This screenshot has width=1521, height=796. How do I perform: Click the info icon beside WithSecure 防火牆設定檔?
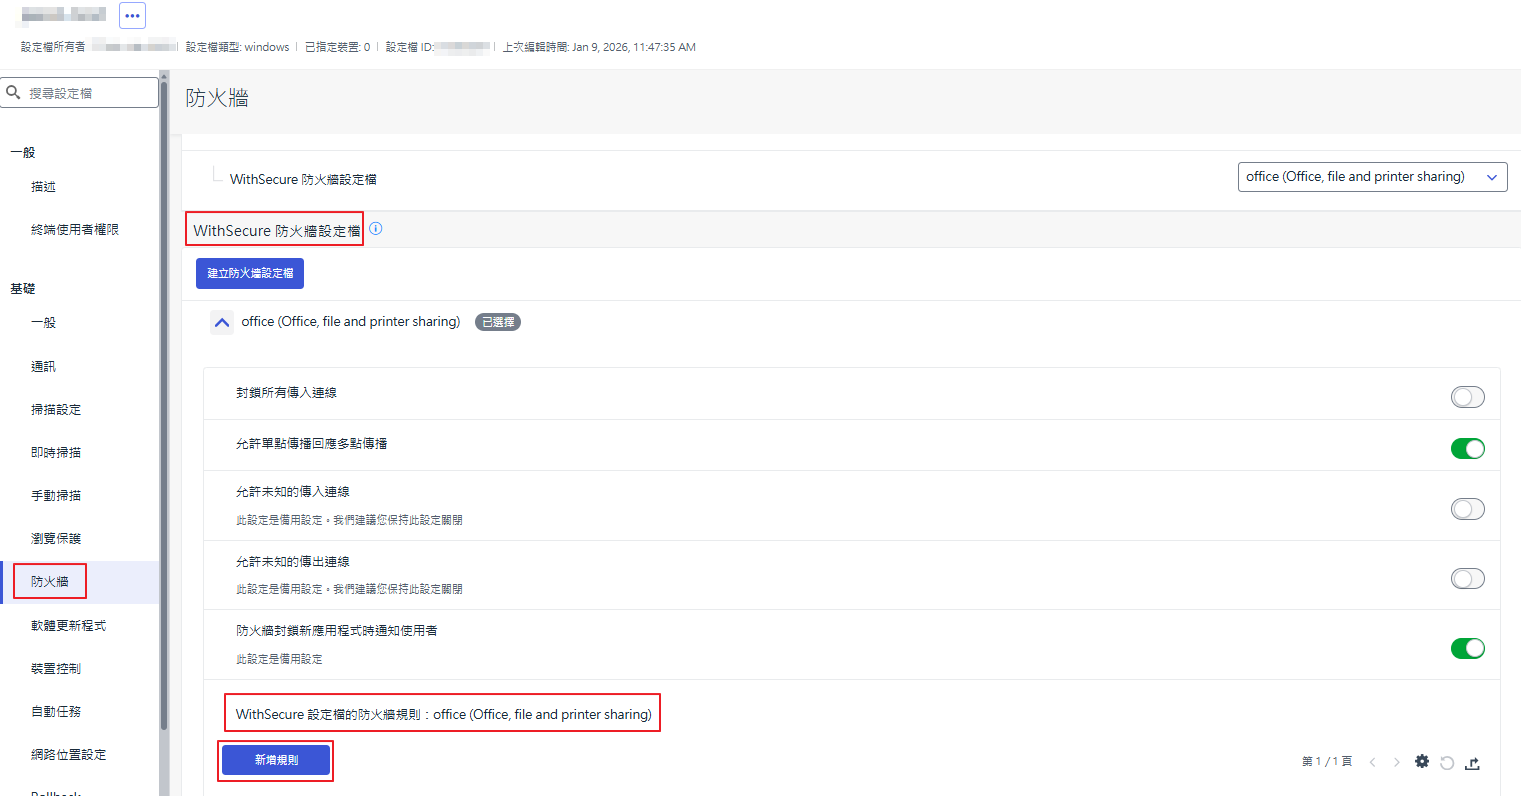click(376, 229)
